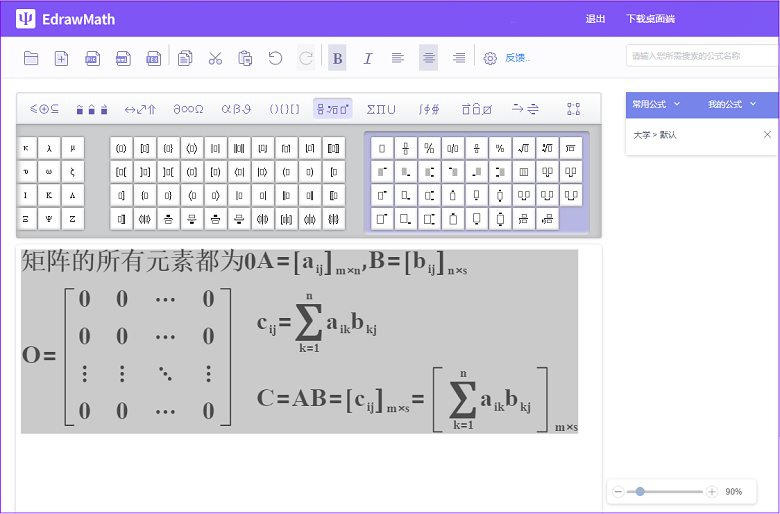The image size is (780, 514).
Task: Click 退出 to log out
Action: click(595, 19)
